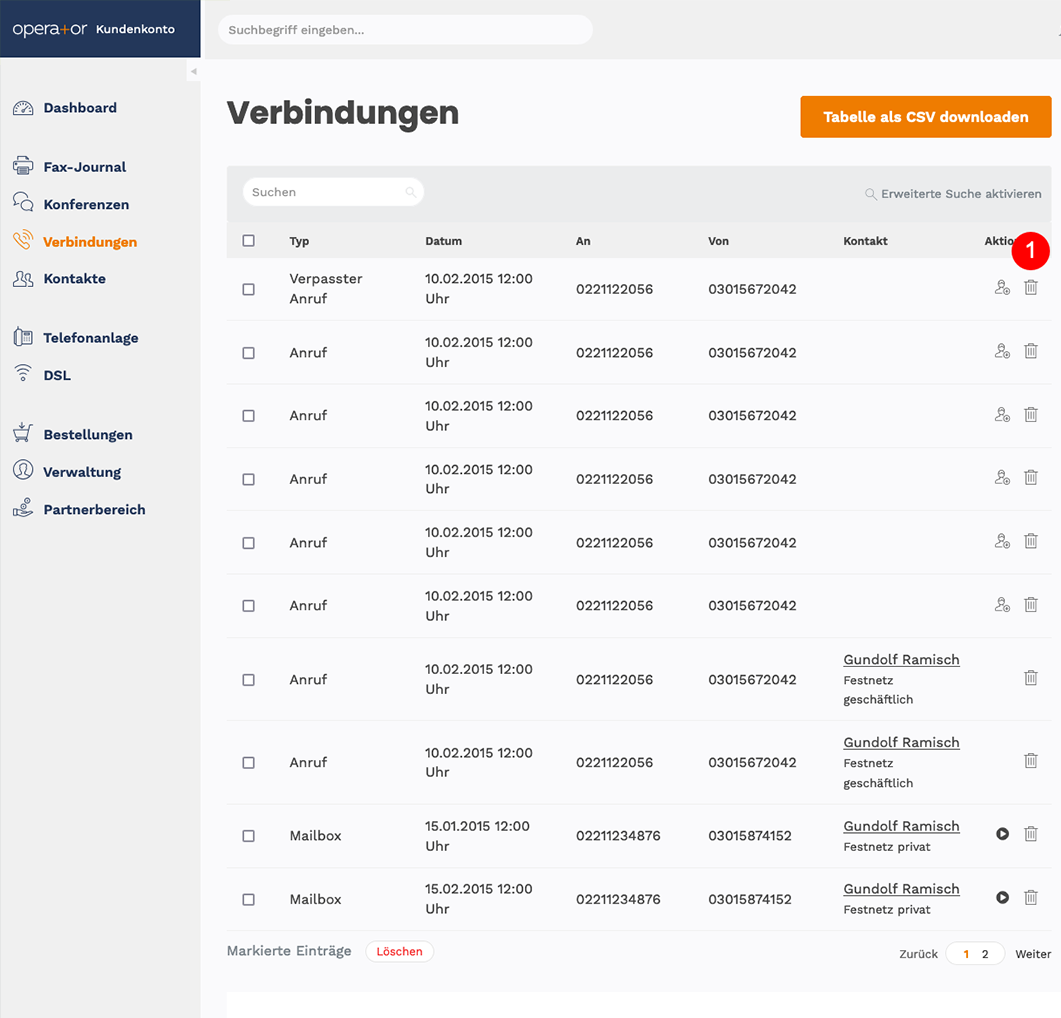Go to Konferenzen section
Image resolution: width=1061 pixels, height=1018 pixels.
[86, 204]
